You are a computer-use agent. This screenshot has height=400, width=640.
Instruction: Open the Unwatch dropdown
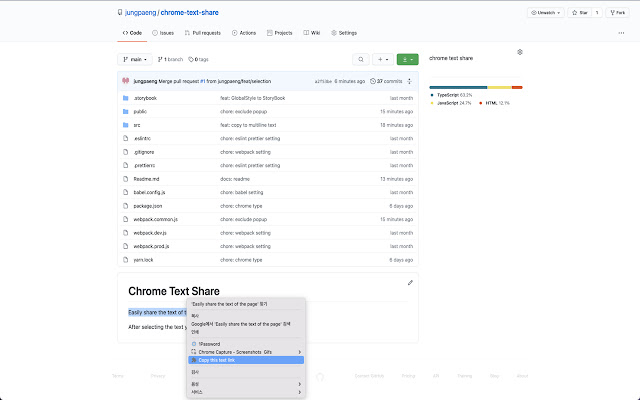[546, 13]
